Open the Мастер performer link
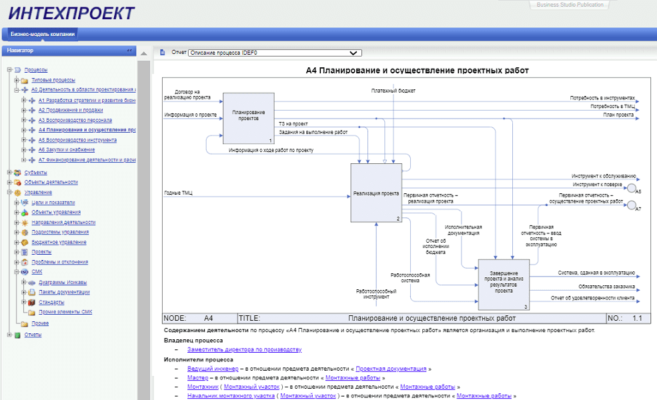 [x=197, y=378]
